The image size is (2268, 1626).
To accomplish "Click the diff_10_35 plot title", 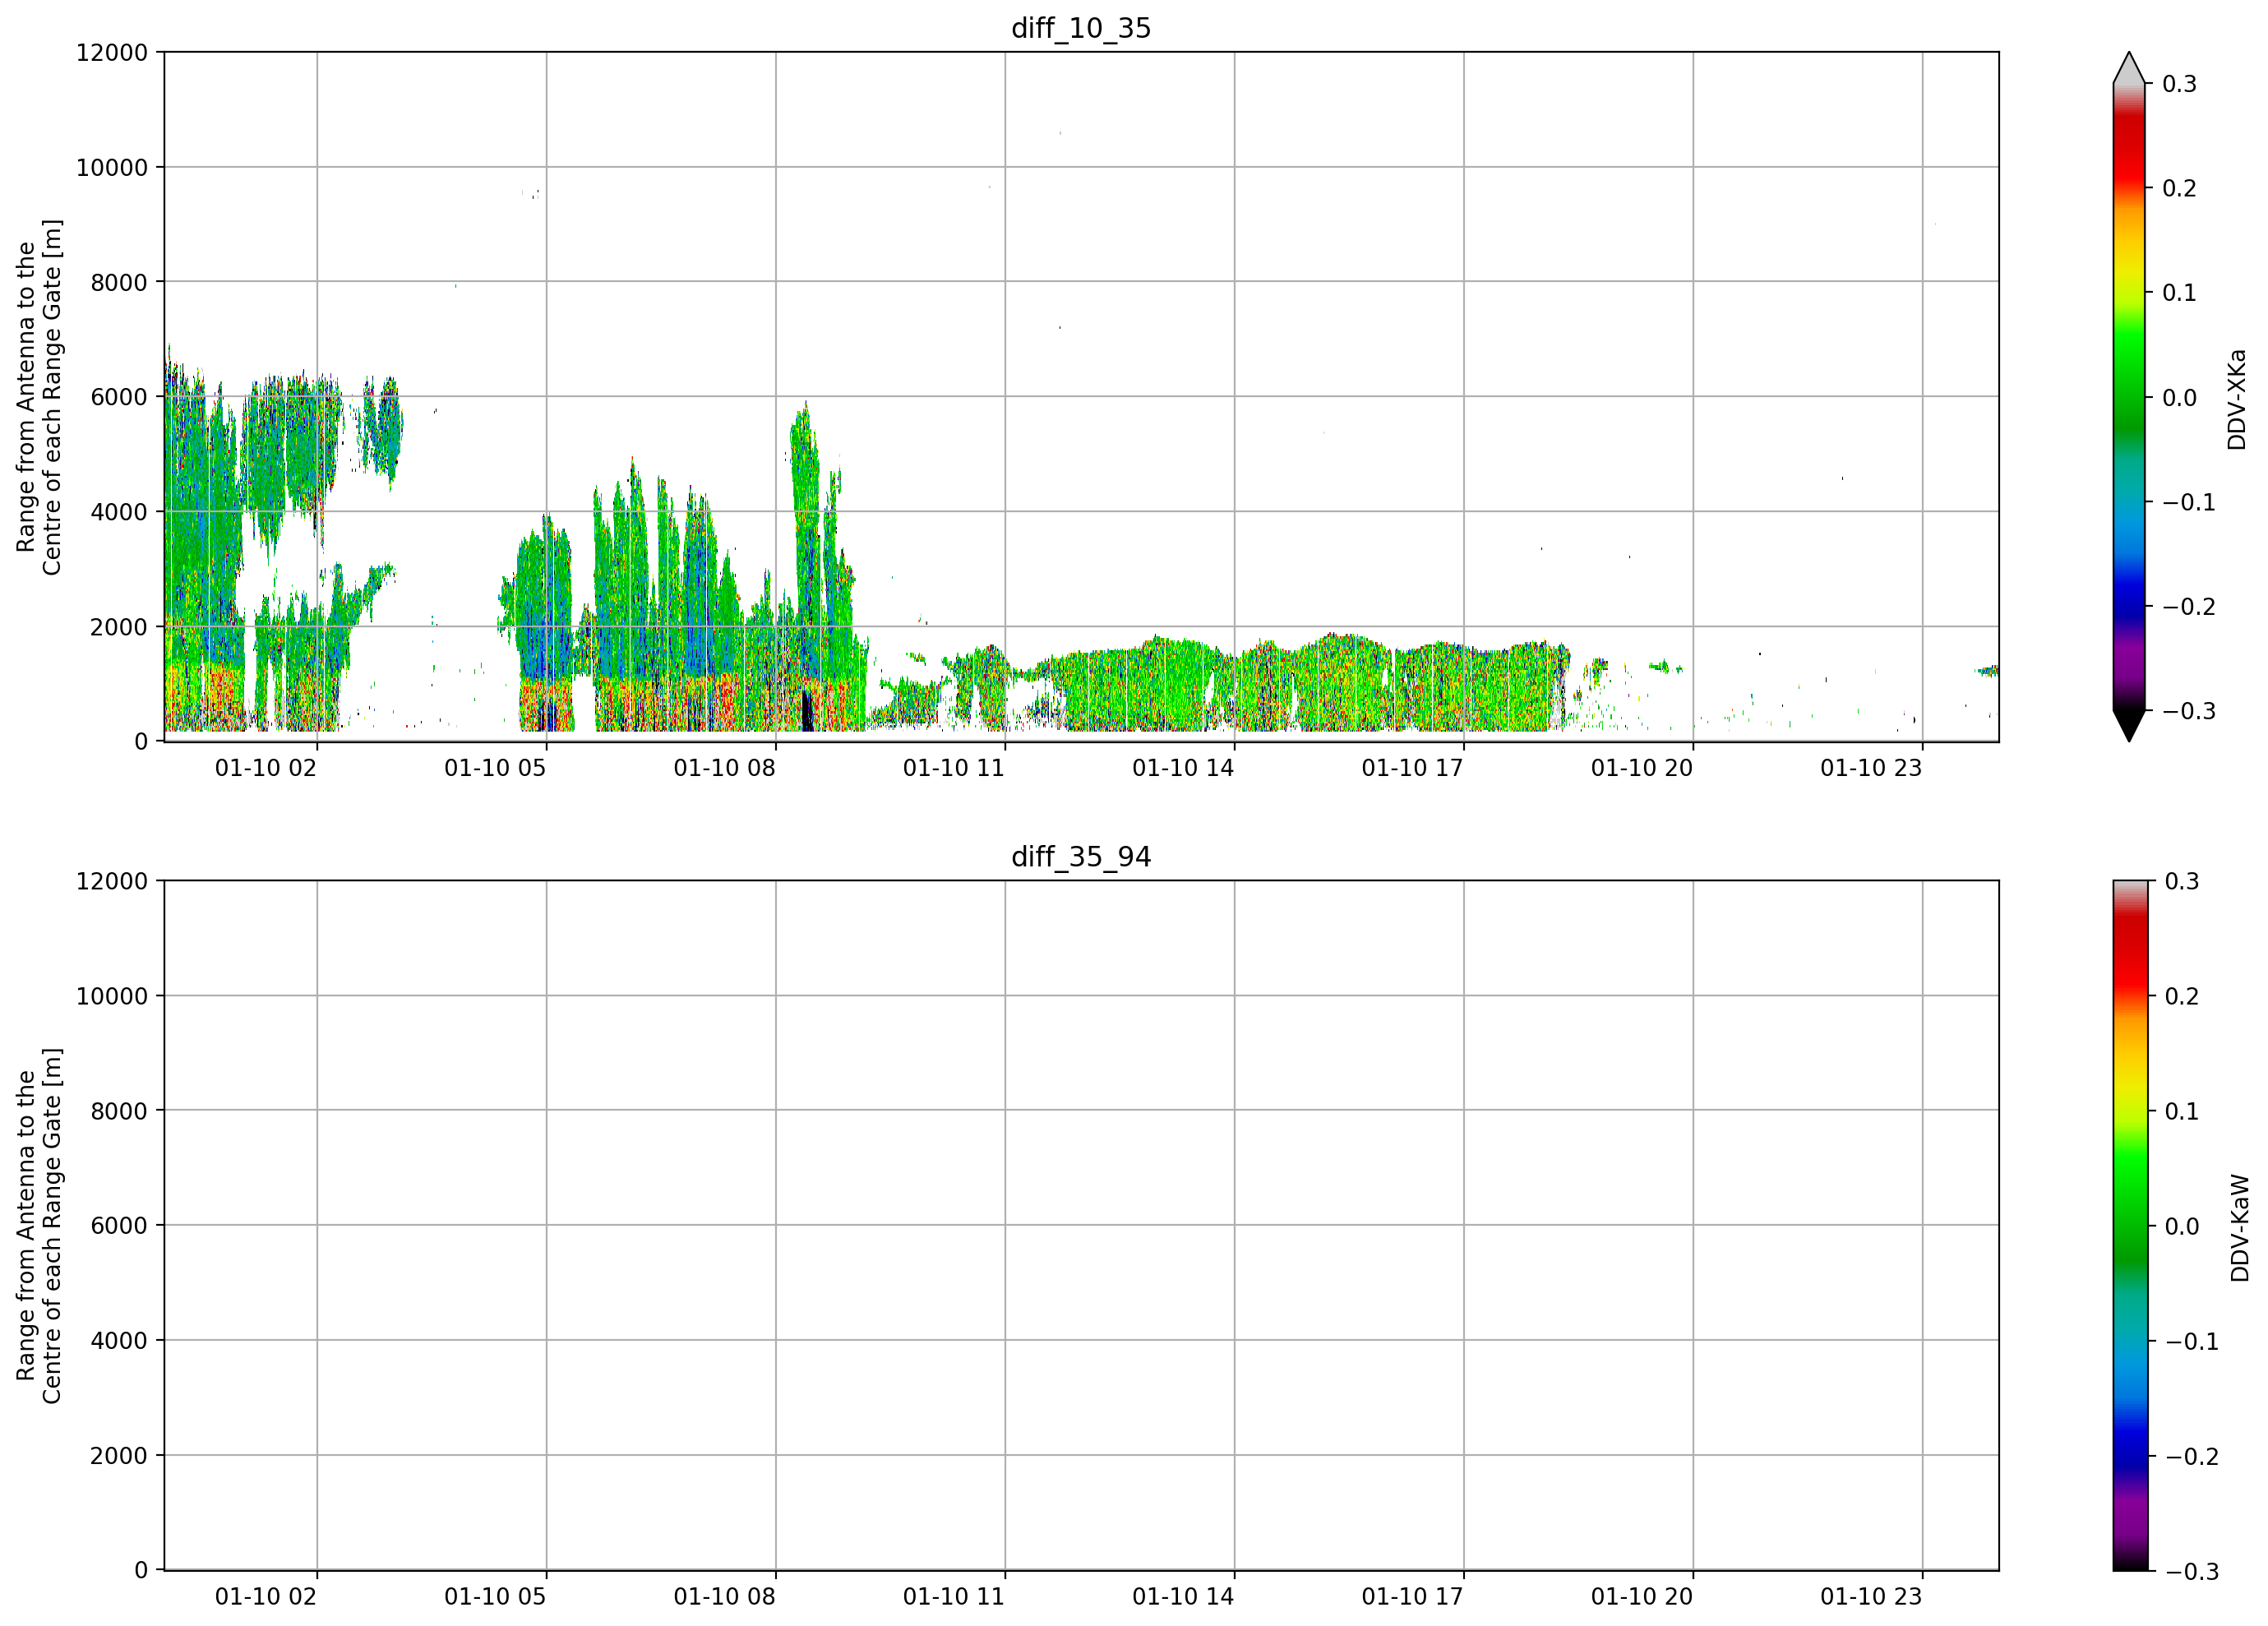I will click(x=1081, y=28).
